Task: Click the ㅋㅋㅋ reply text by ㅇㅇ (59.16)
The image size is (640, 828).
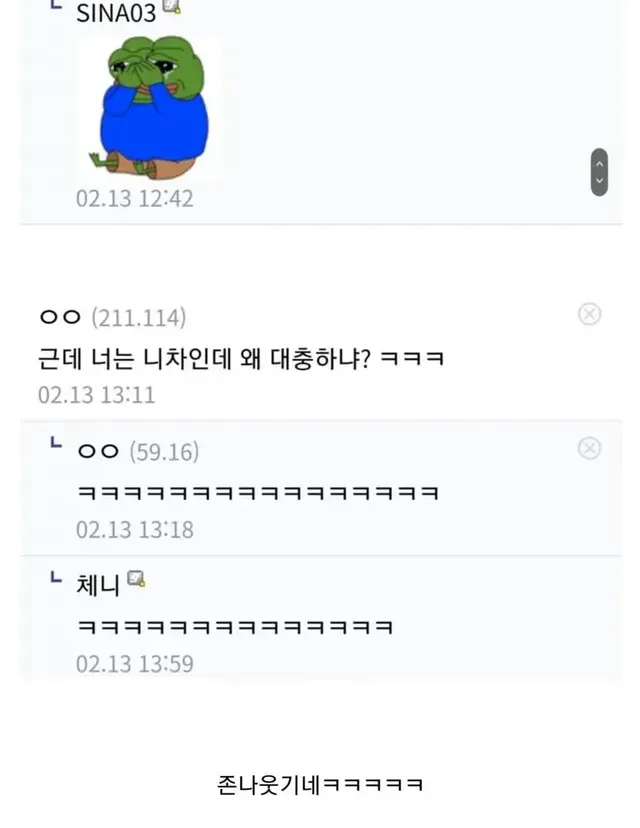Action: [258, 492]
